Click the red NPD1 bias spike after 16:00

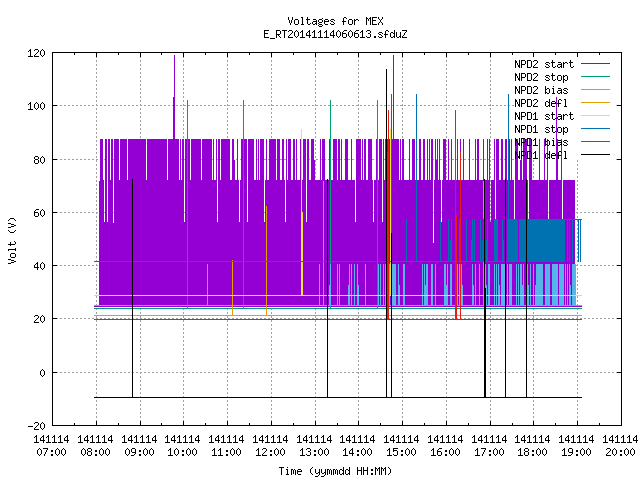[456, 215]
